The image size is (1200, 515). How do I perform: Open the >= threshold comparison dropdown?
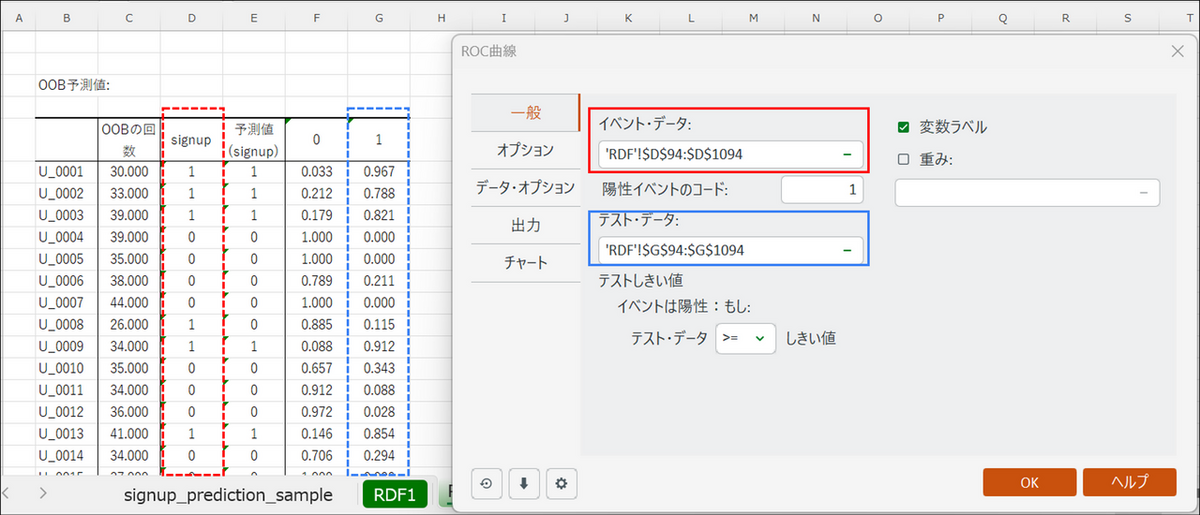tap(746, 338)
